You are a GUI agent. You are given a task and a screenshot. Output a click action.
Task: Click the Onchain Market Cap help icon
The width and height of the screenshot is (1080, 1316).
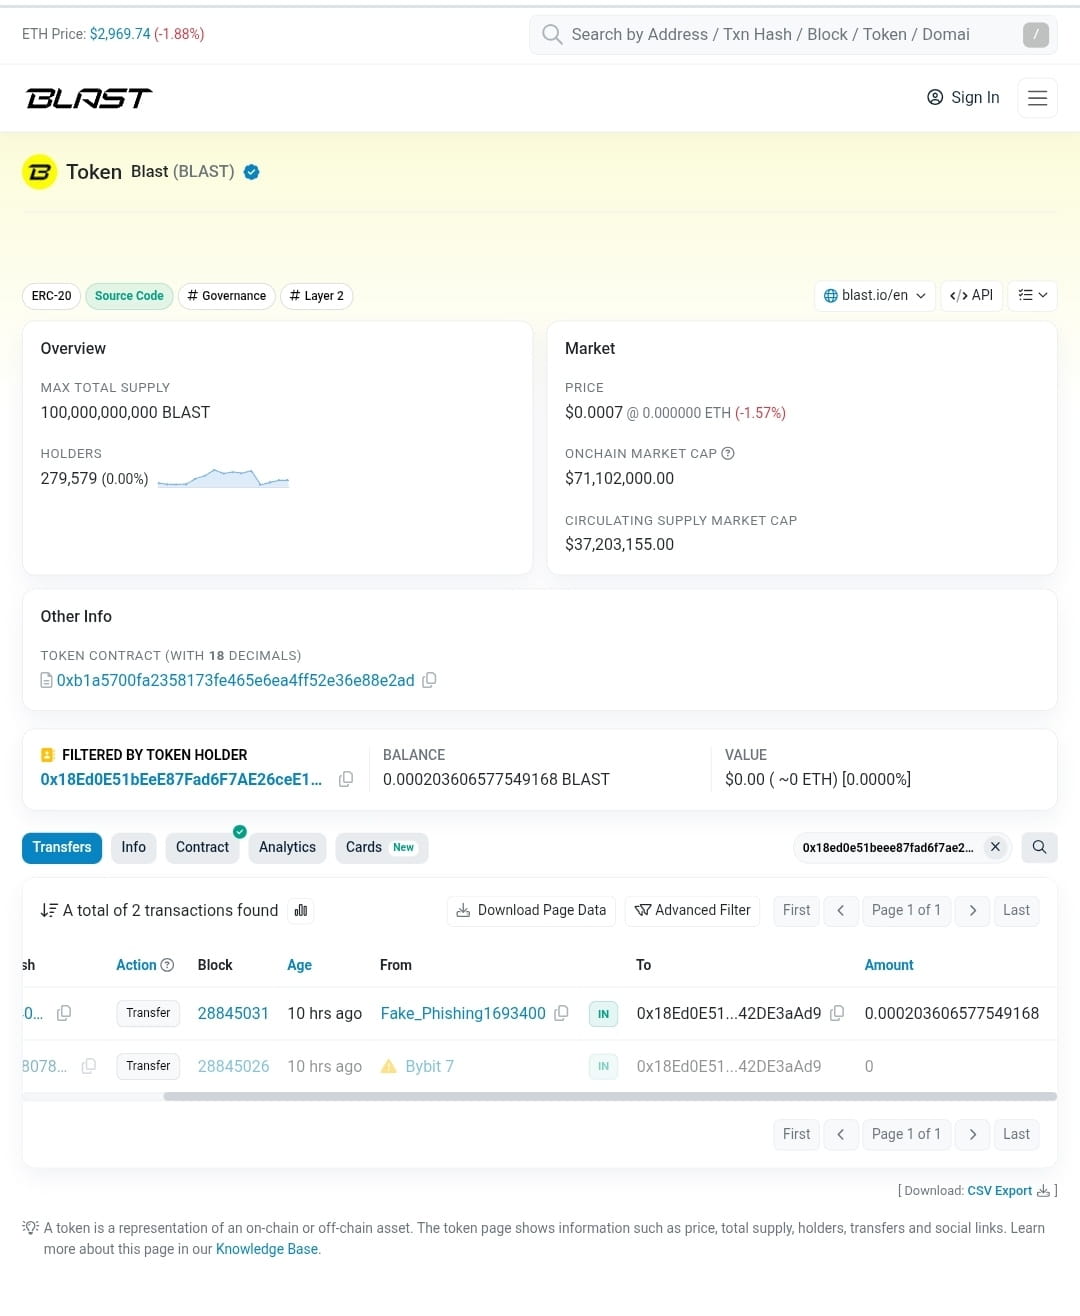(x=728, y=453)
